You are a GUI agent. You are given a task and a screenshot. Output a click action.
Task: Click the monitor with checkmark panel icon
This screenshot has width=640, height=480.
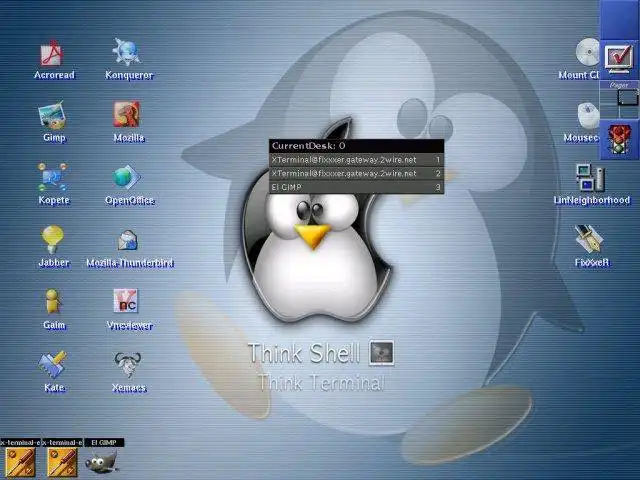(619, 59)
